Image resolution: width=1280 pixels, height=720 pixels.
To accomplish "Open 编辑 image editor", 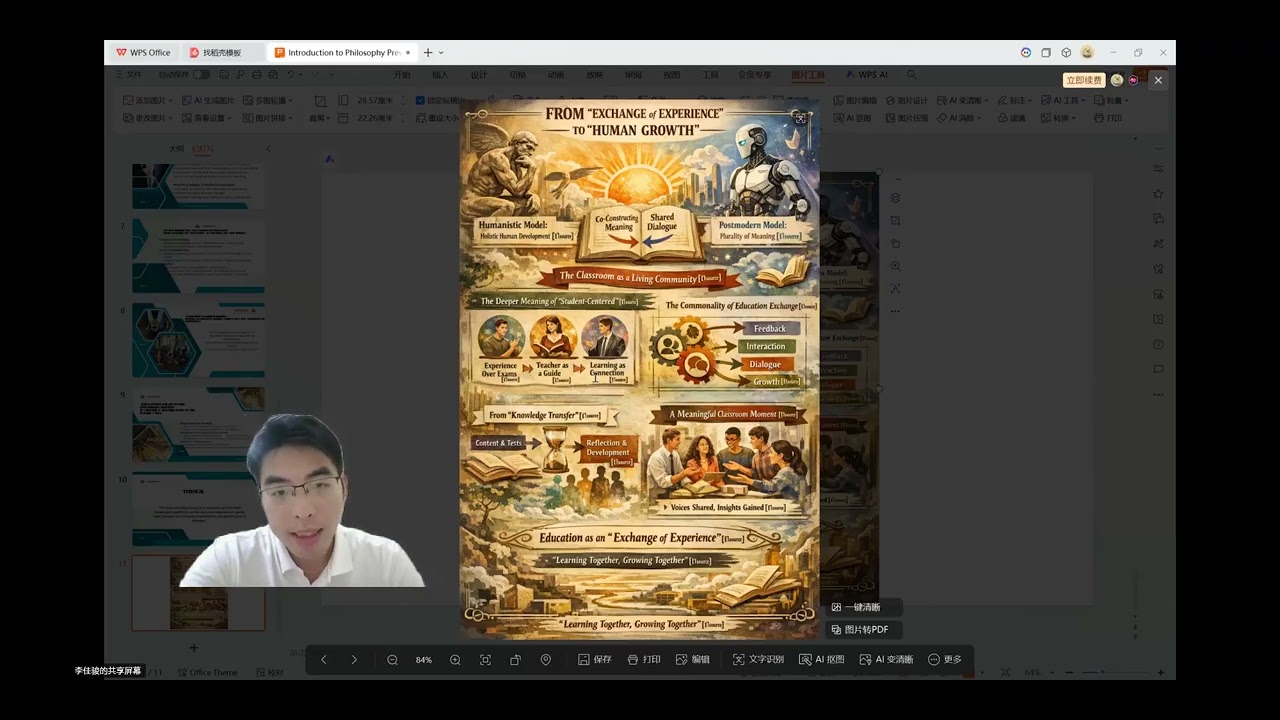I will point(693,660).
